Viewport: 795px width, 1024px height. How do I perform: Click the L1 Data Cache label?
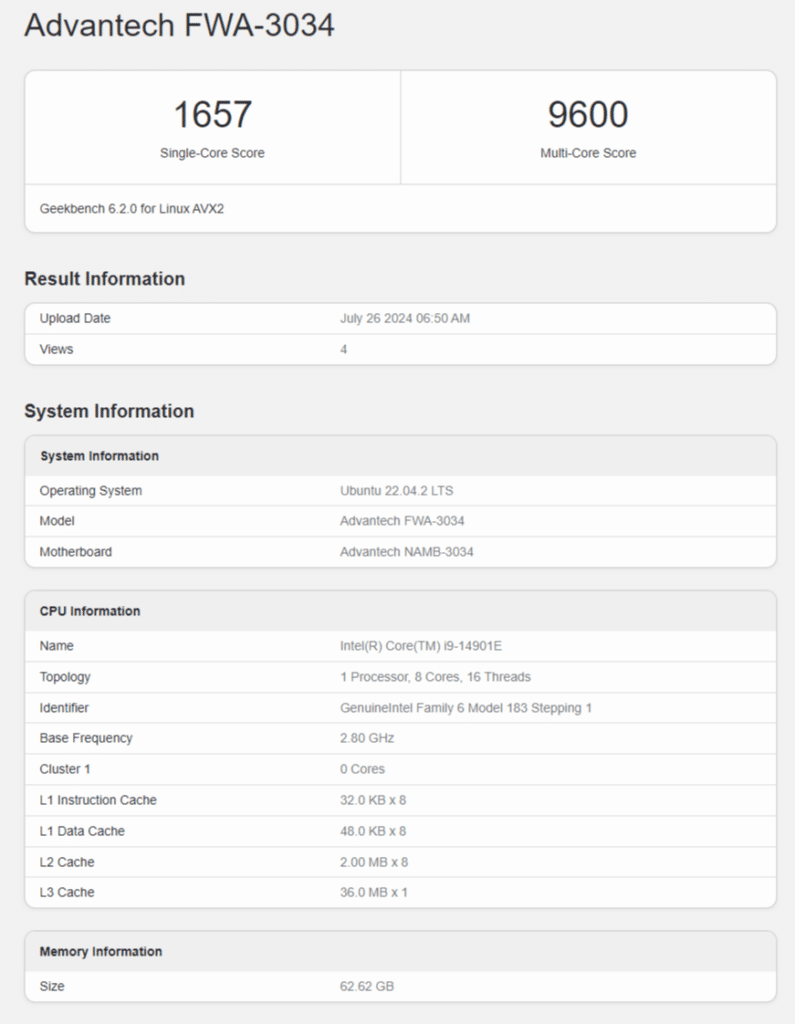[82, 831]
